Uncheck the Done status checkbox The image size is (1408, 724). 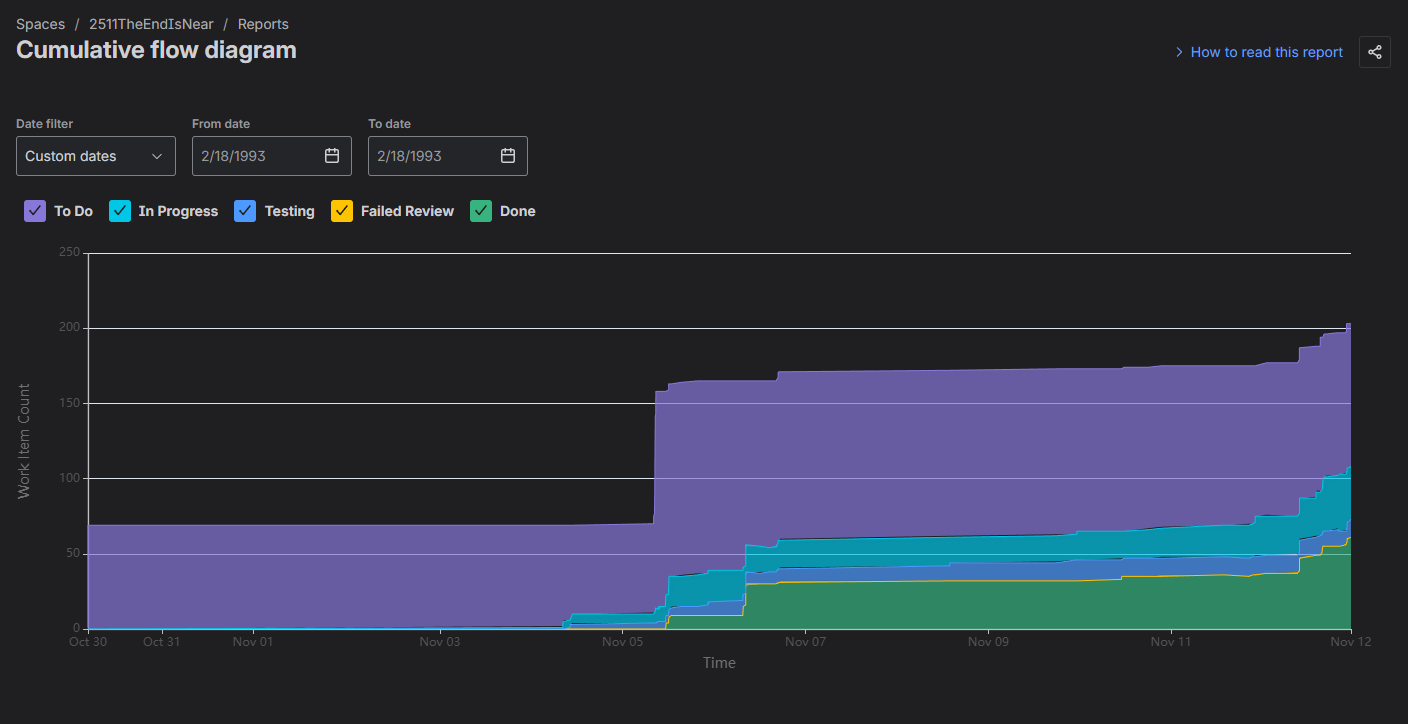(481, 211)
